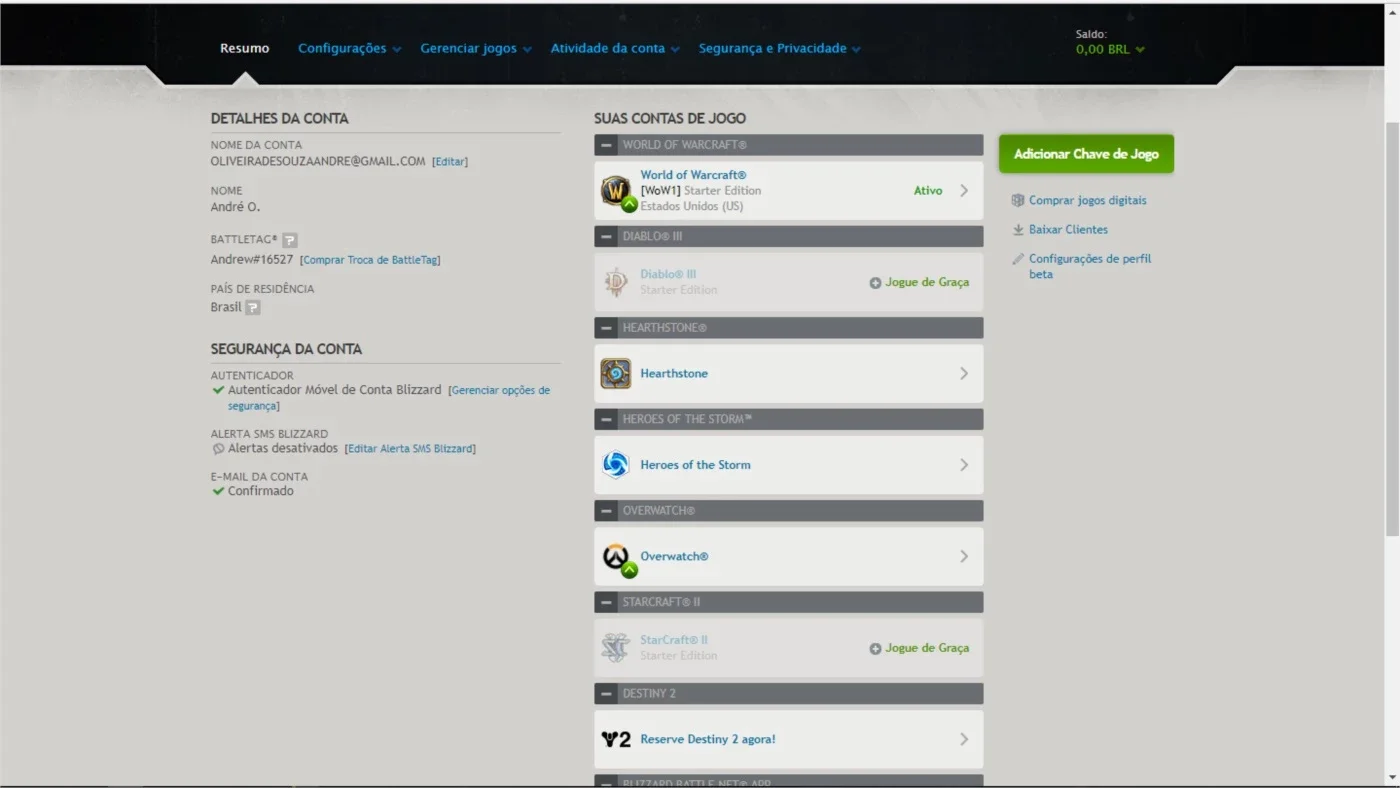
Task: Click Jogue de Graça for Diablo III
Action: pyautogui.click(x=927, y=283)
